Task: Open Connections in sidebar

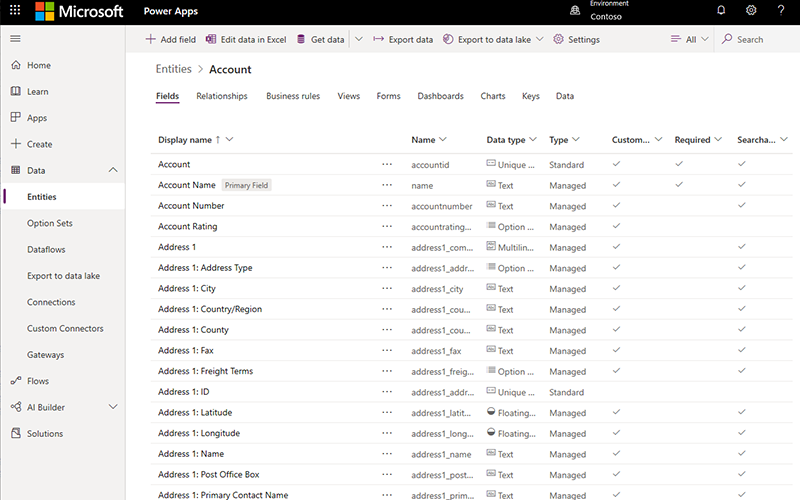Action: click(x=51, y=302)
